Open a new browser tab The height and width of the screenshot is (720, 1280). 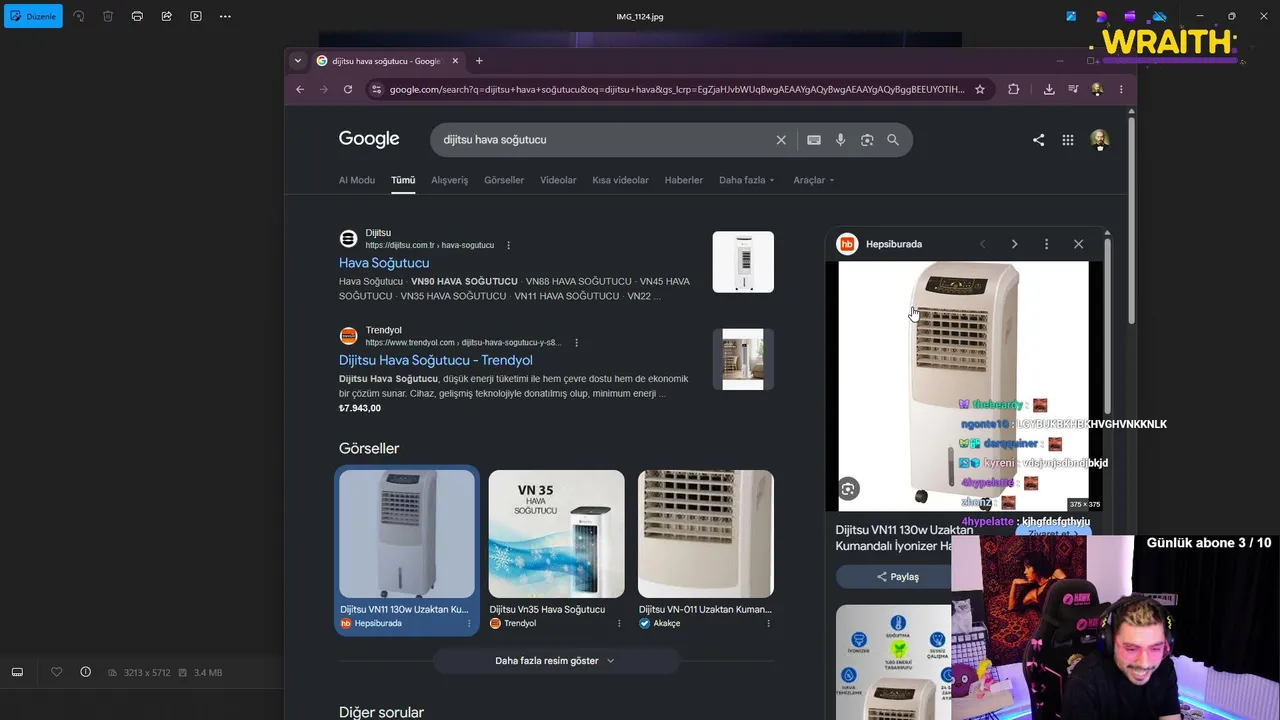pyautogui.click(x=479, y=61)
